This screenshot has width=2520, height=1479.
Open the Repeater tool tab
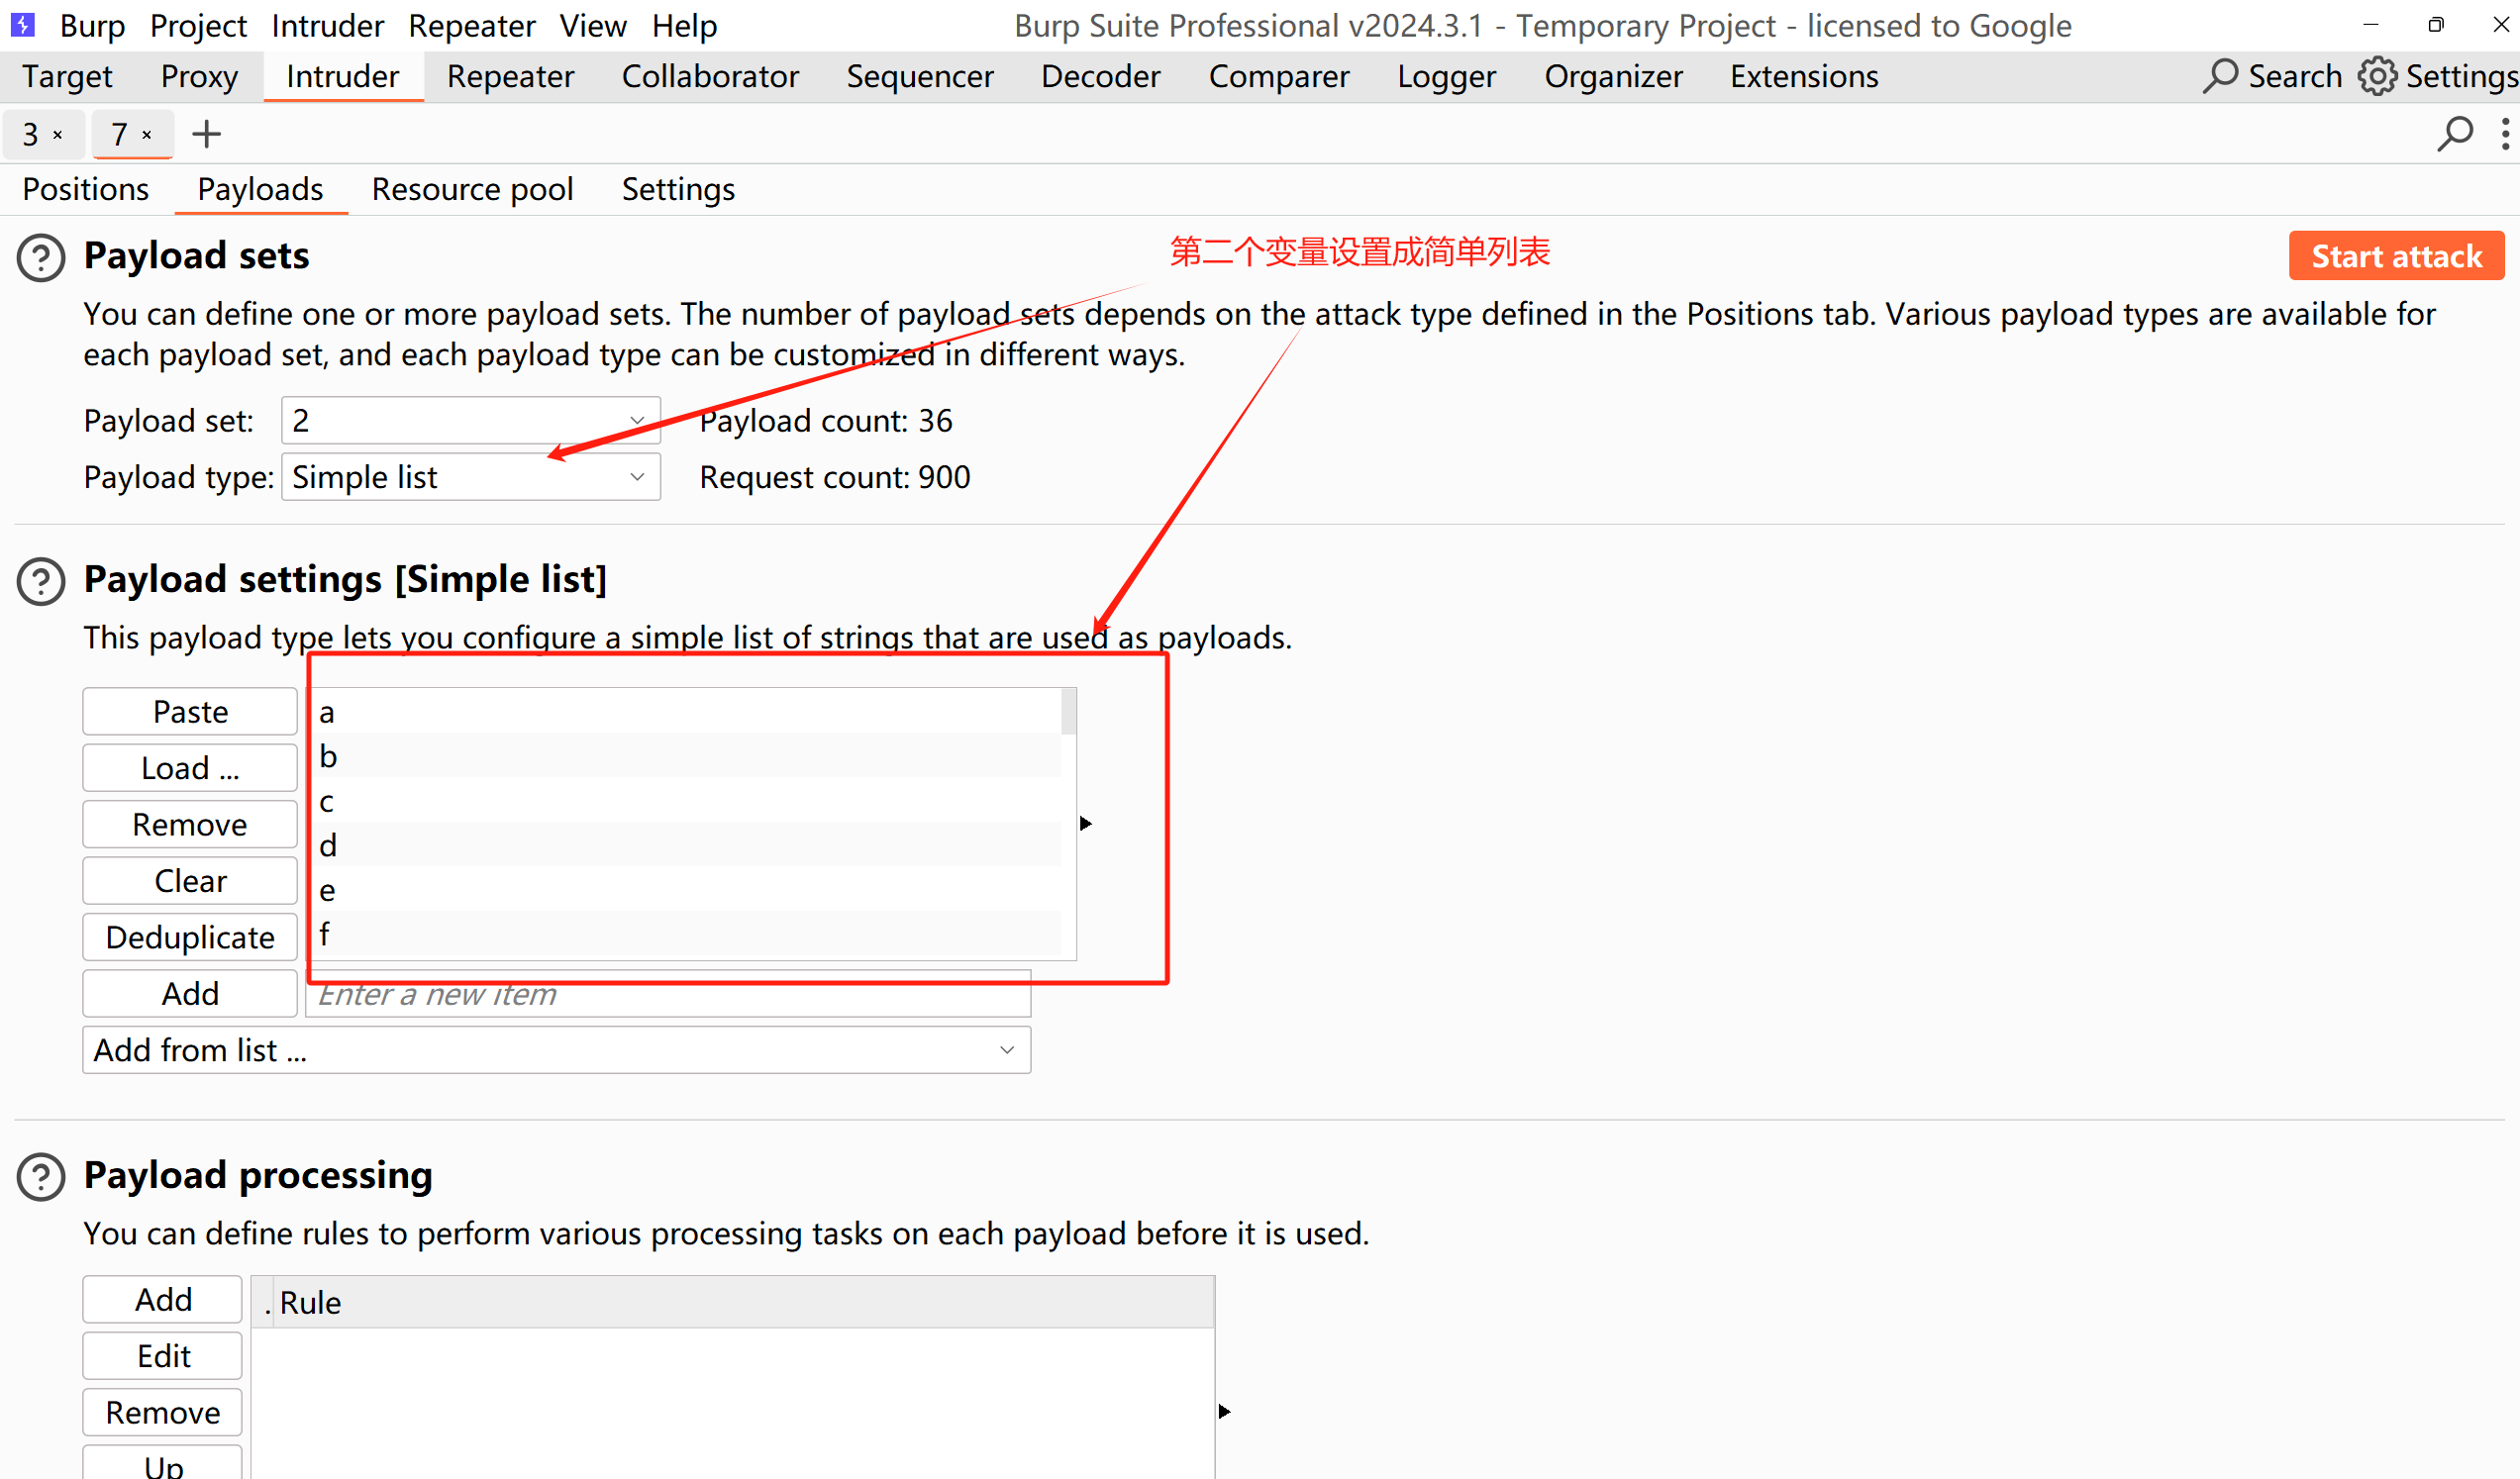(x=510, y=76)
